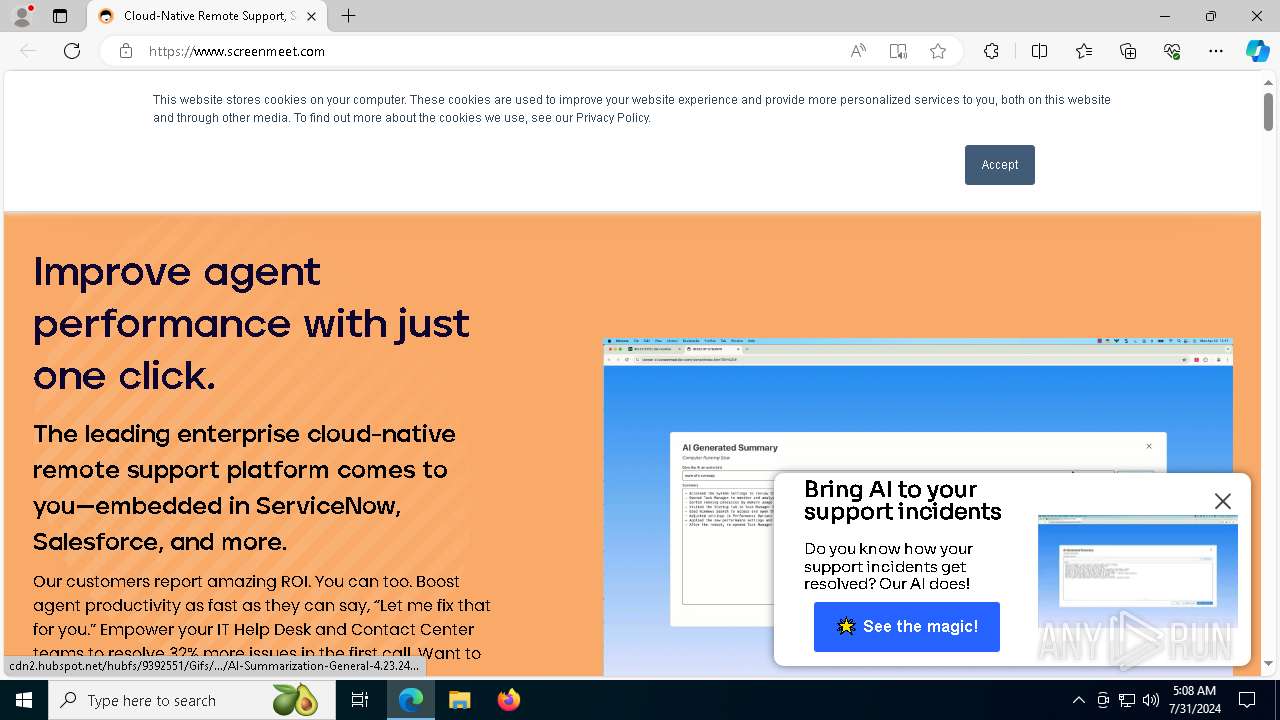The width and height of the screenshot is (1280, 720).
Task: Click the popup AI summary thumbnail
Action: coord(1138,571)
